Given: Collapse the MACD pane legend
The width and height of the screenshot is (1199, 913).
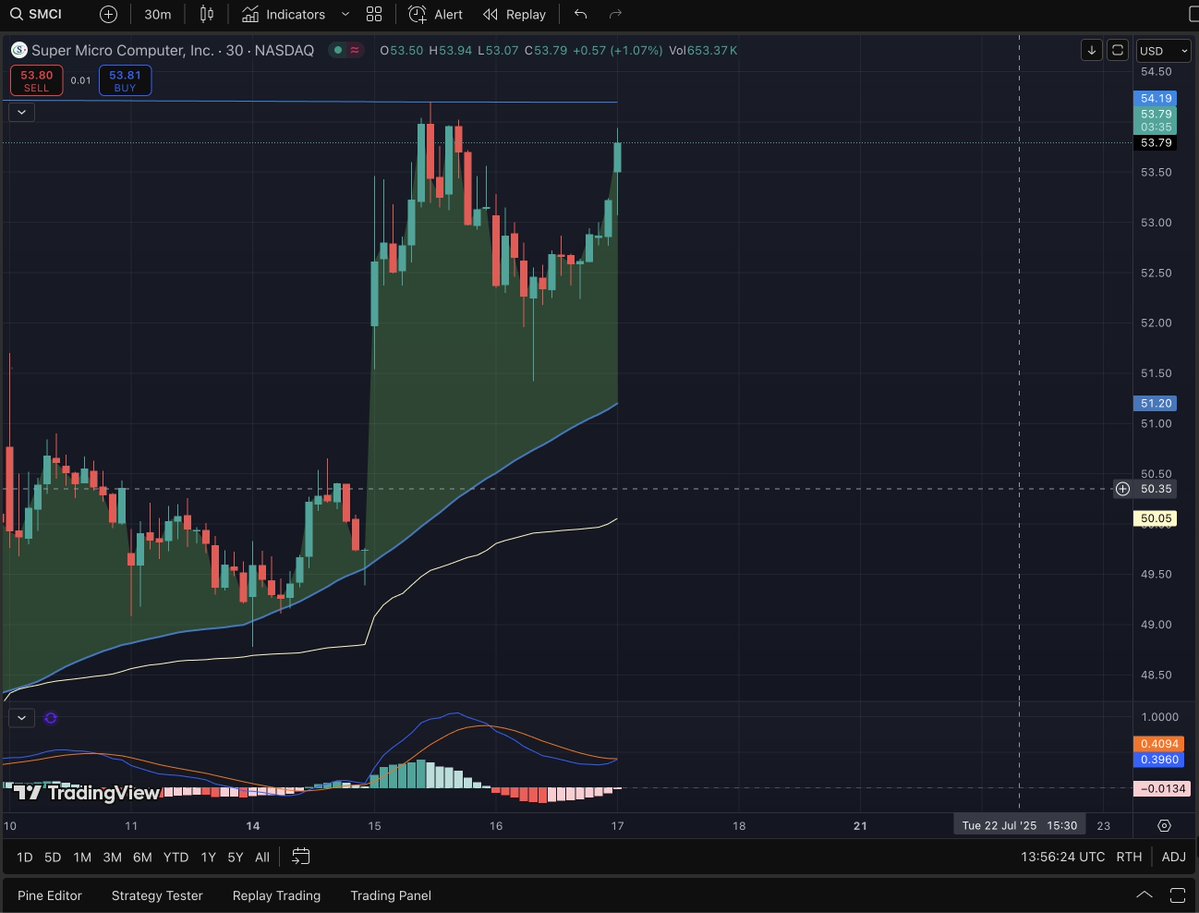Looking at the screenshot, I should point(21,718).
